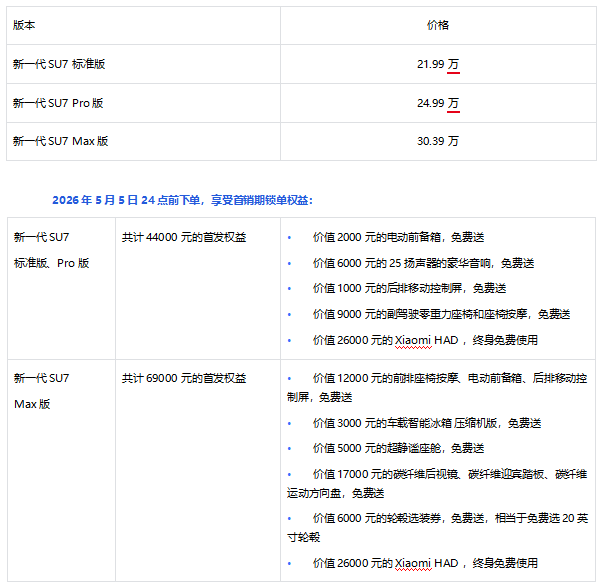This screenshot has width=602, height=586.
Task: Click '价值 9000 元的副驾驶零重力座椅' line
Action: (441, 314)
